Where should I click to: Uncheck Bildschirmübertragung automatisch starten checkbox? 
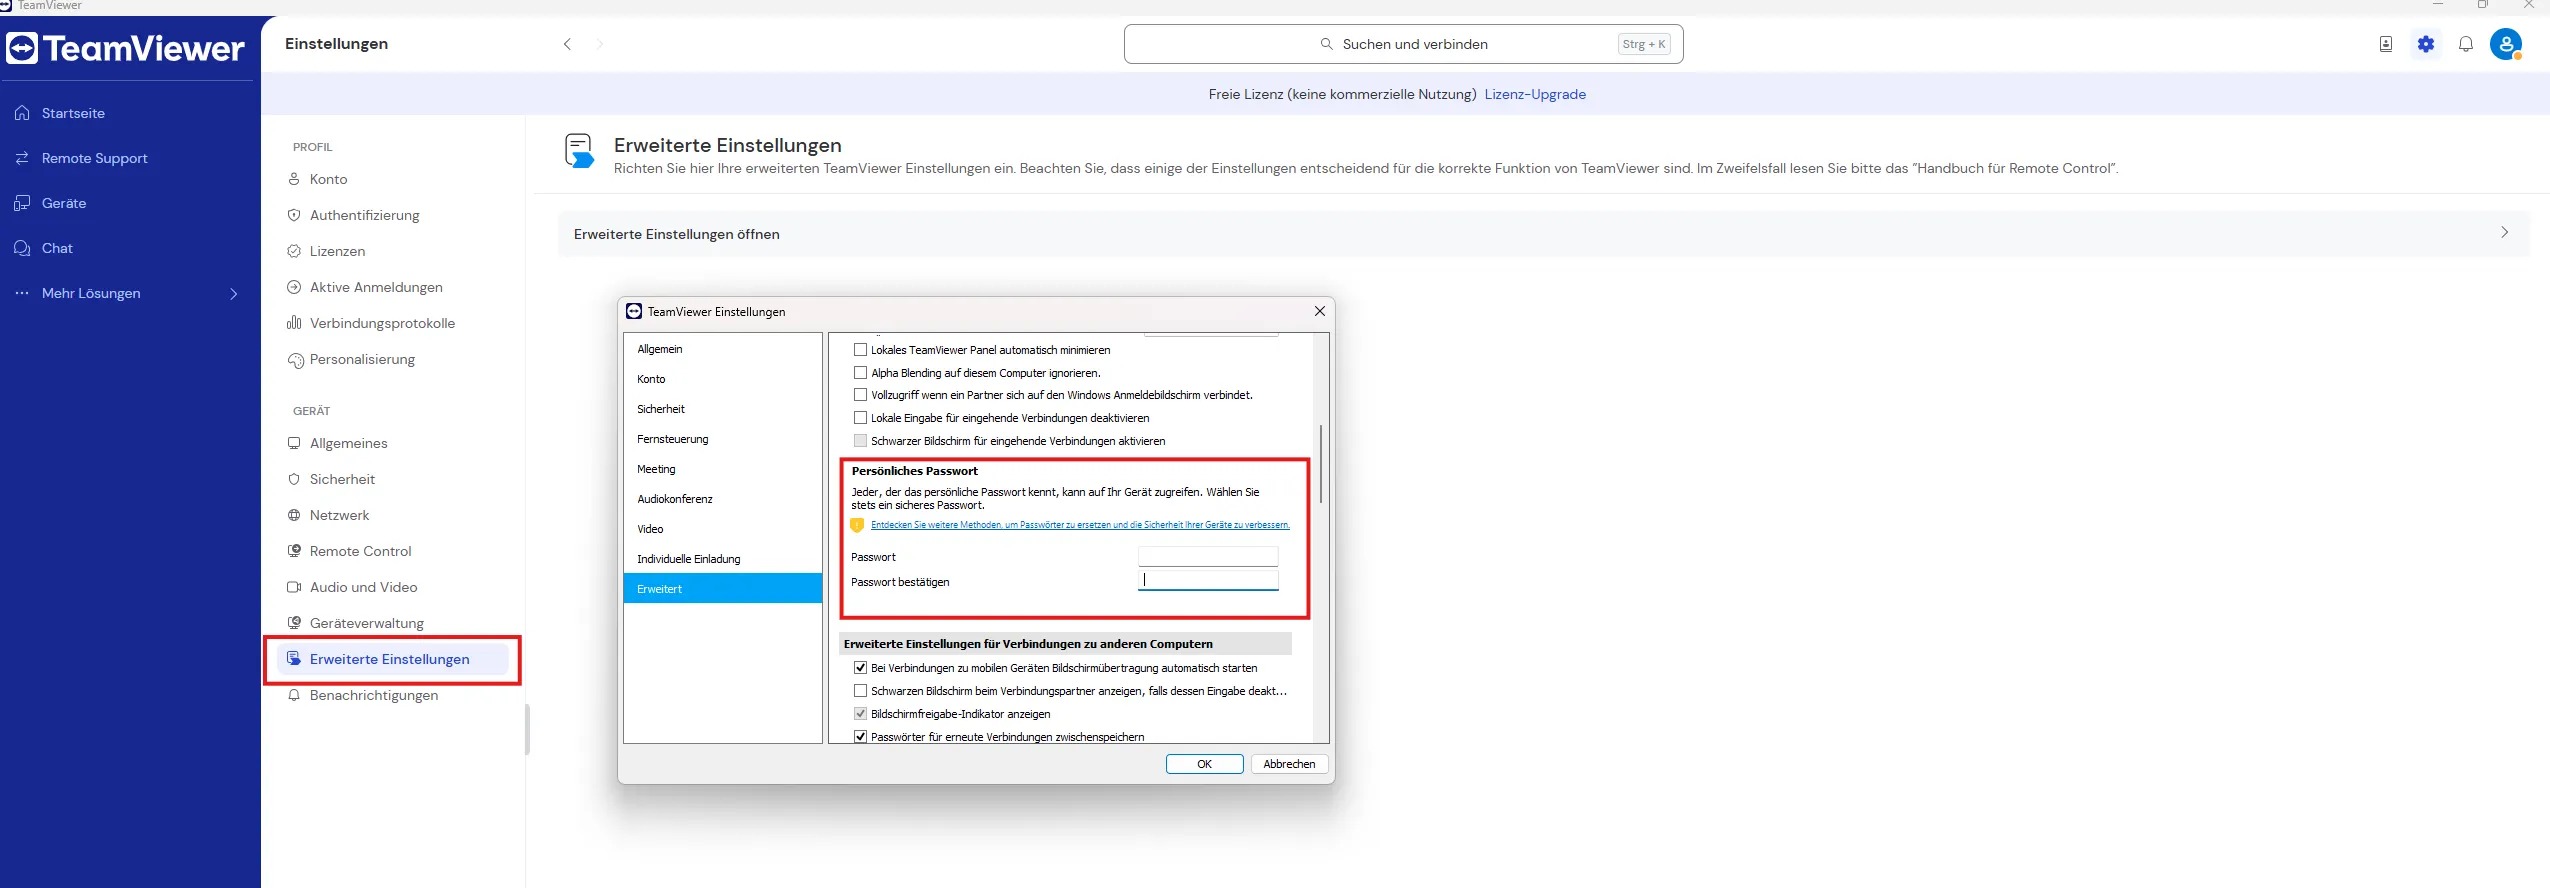[860, 668]
